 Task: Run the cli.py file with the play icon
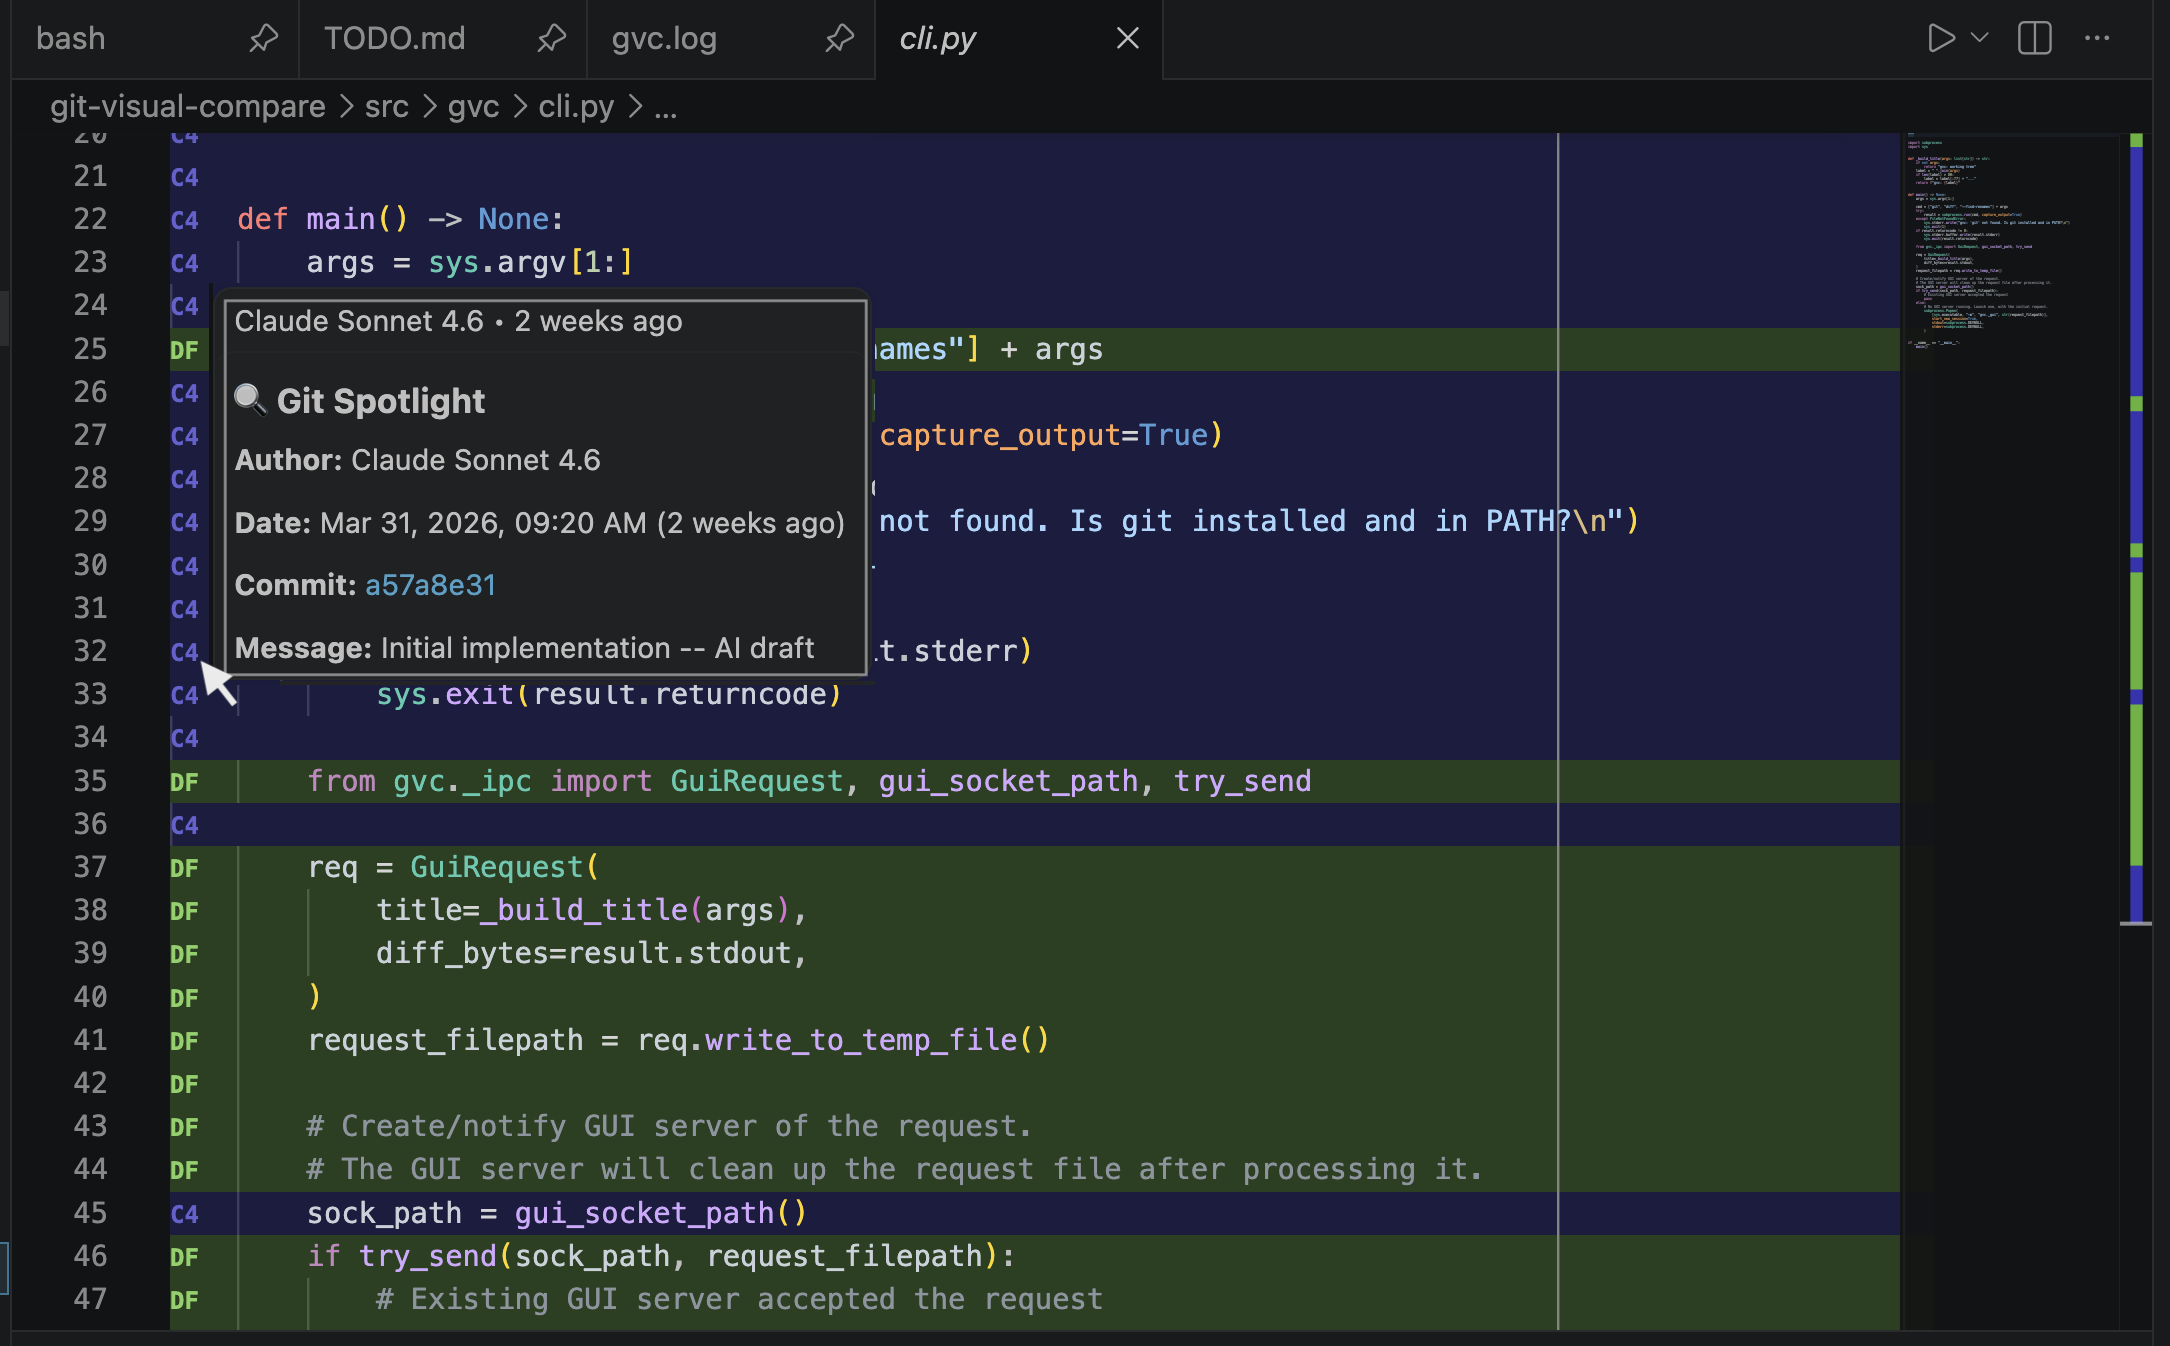pos(1941,38)
